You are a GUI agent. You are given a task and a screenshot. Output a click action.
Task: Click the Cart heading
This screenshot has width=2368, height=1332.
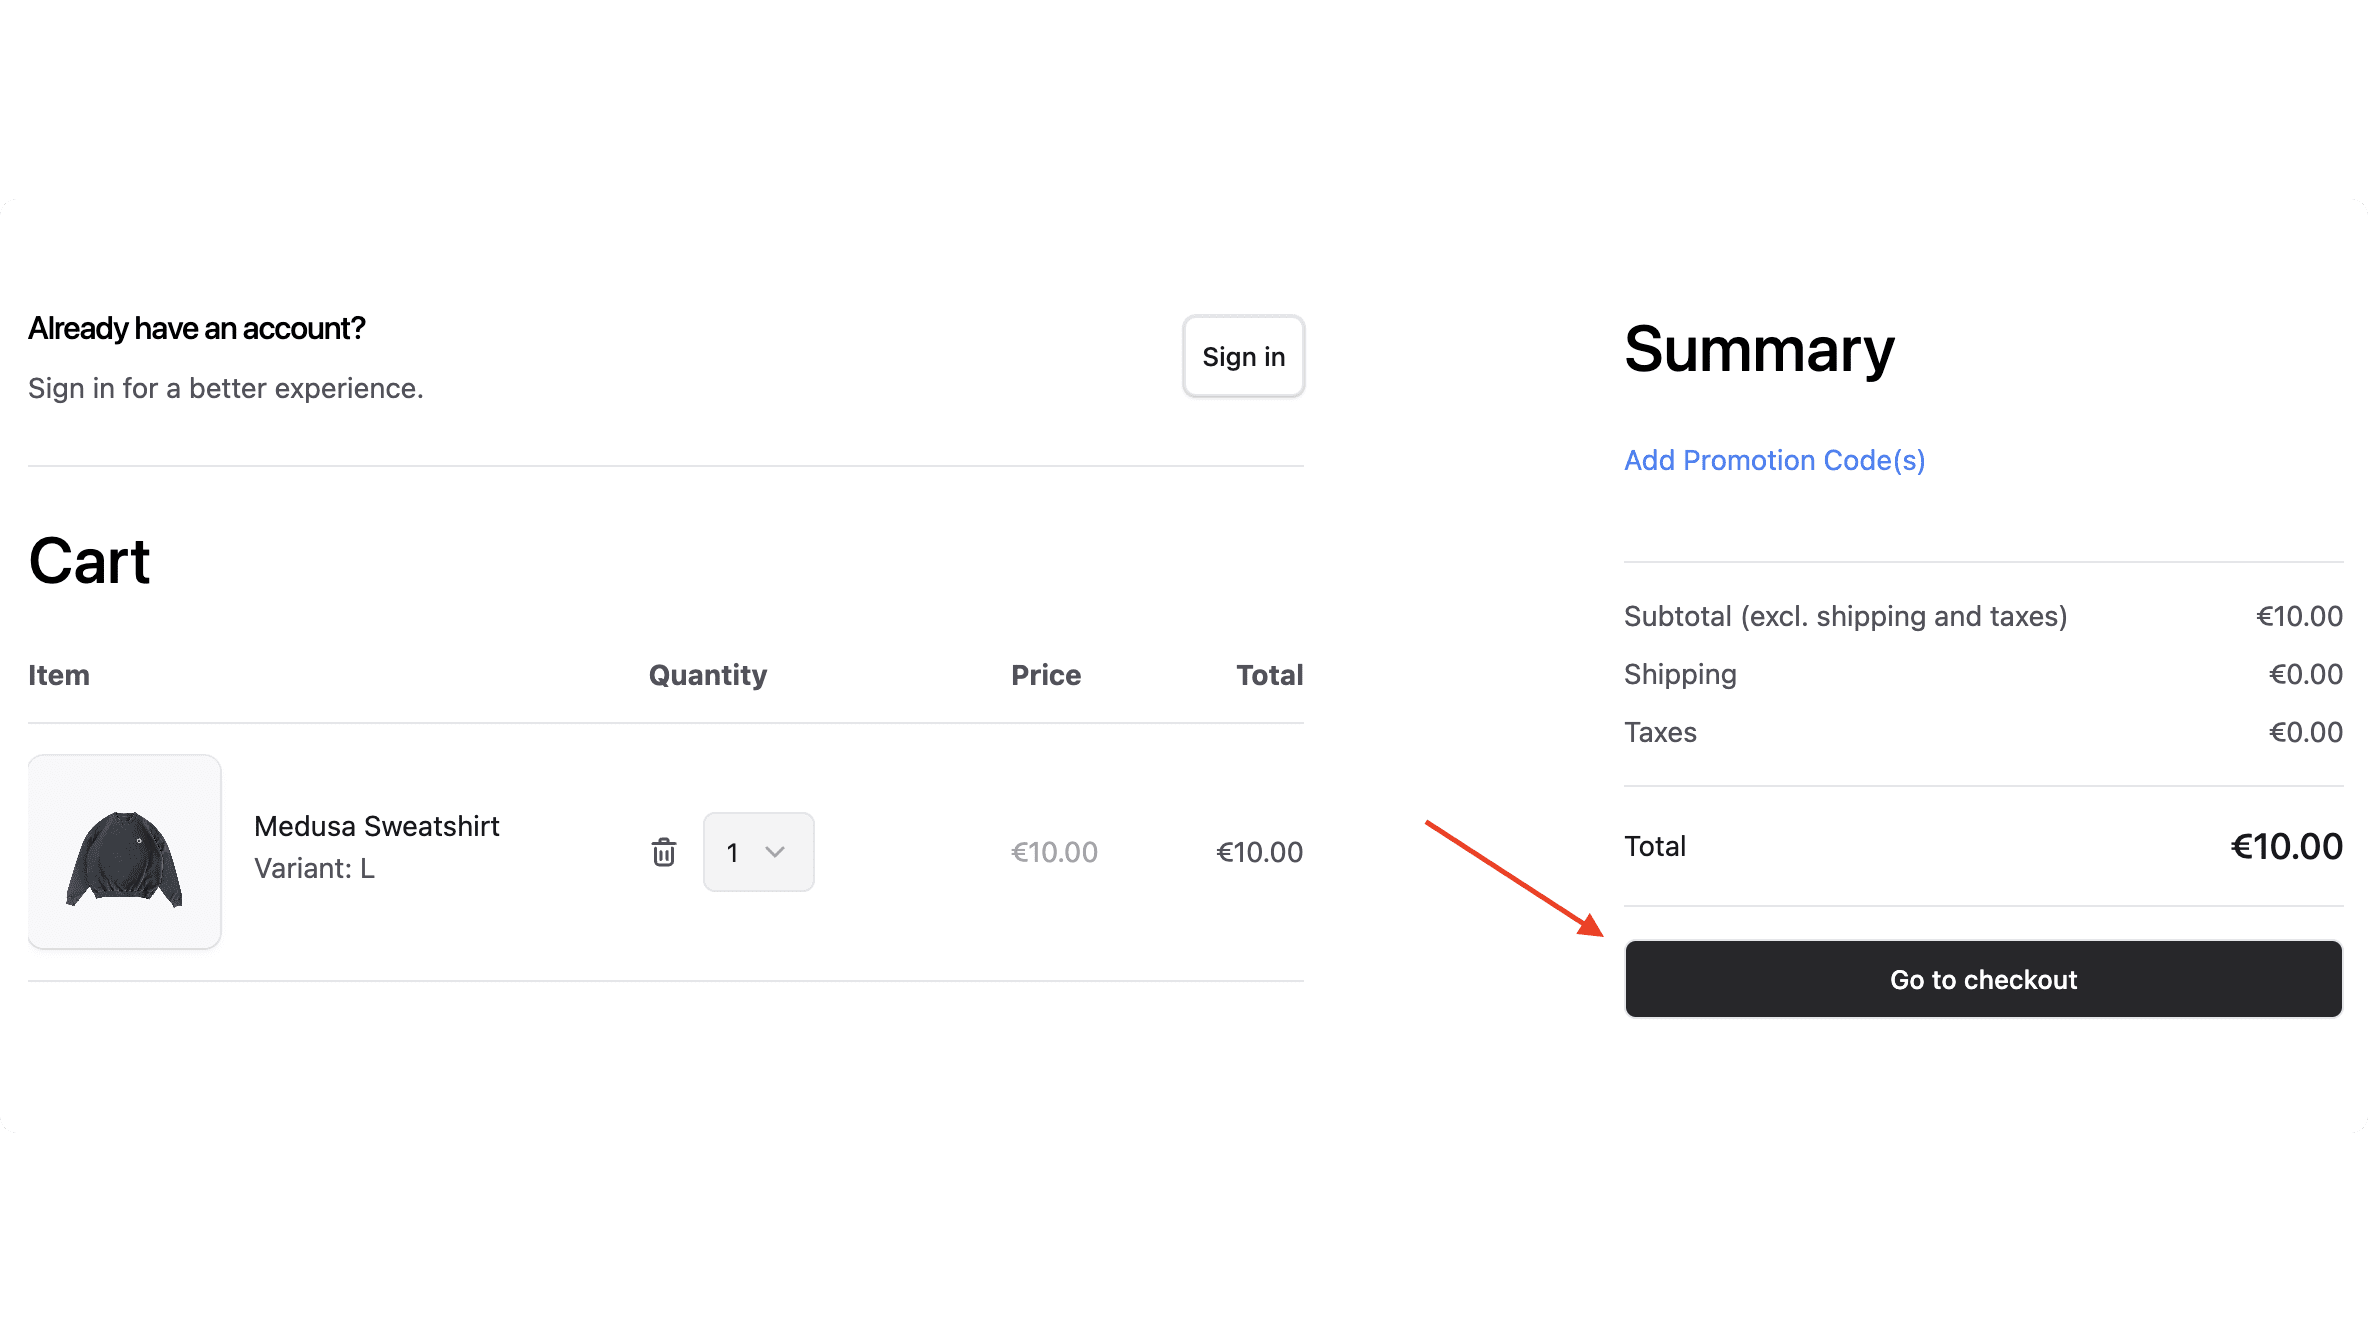(90, 561)
